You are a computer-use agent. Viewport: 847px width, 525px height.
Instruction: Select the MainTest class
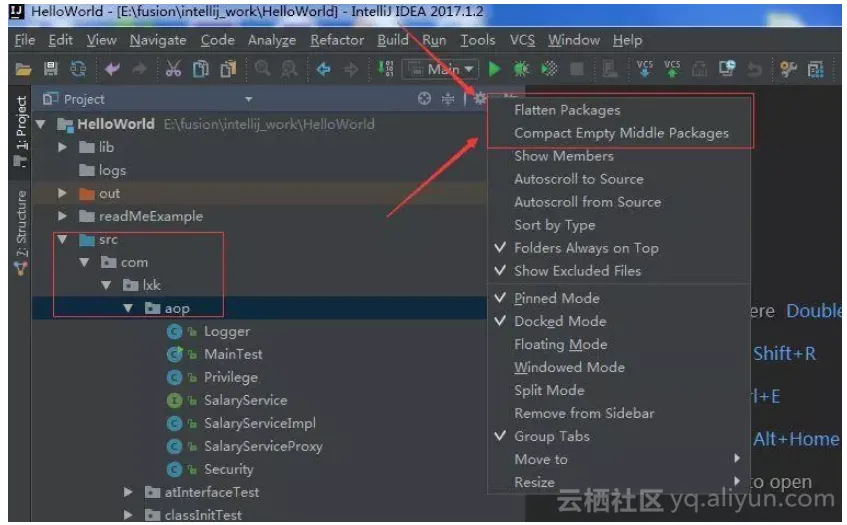click(x=233, y=354)
